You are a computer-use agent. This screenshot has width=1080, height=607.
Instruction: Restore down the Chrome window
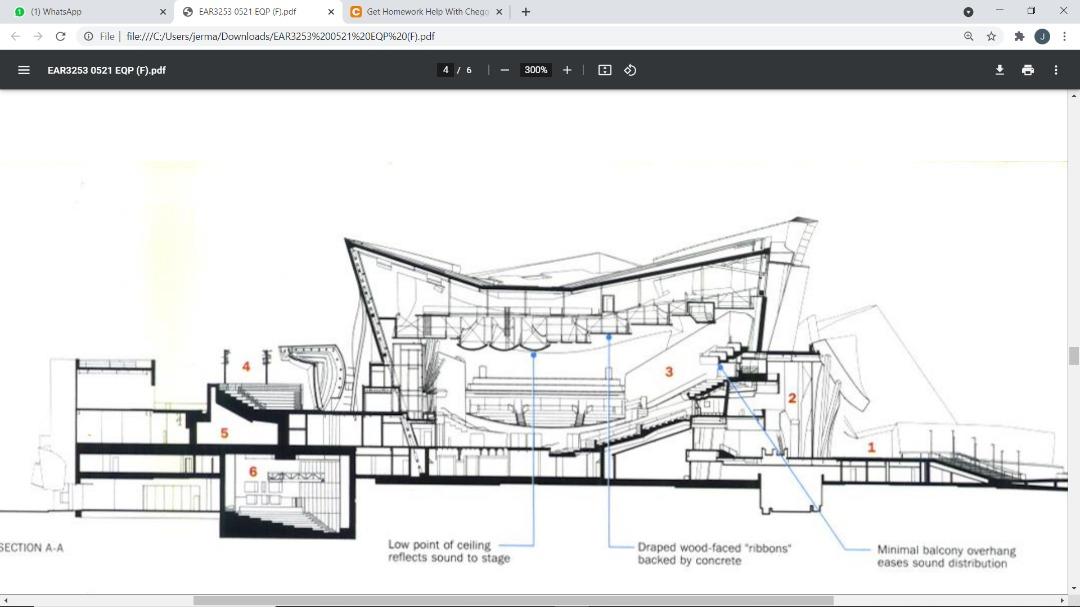(x=1031, y=11)
